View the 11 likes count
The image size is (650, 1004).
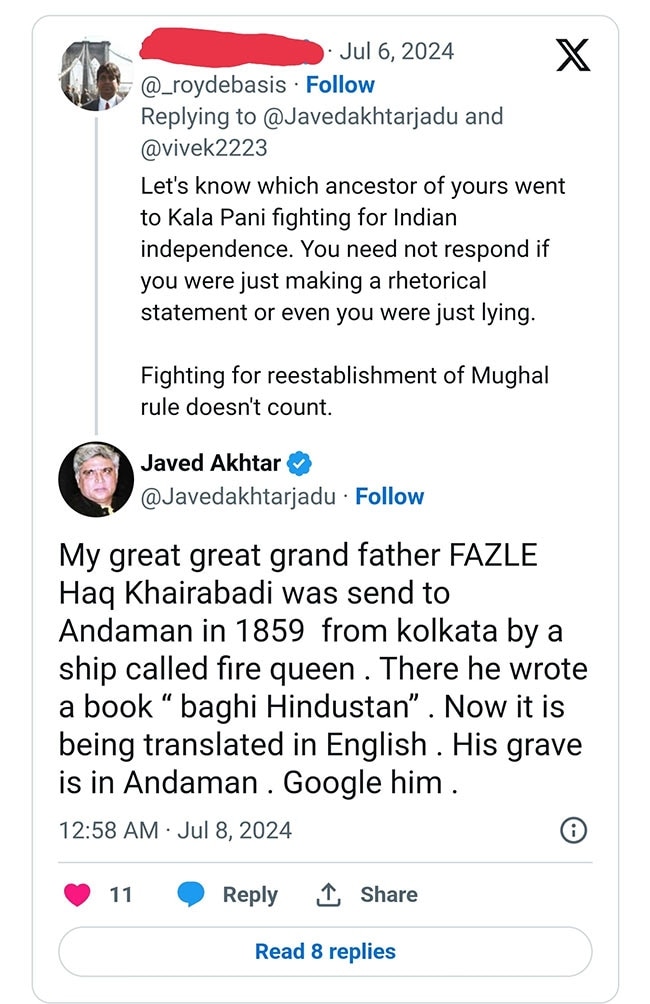click(121, 895)
